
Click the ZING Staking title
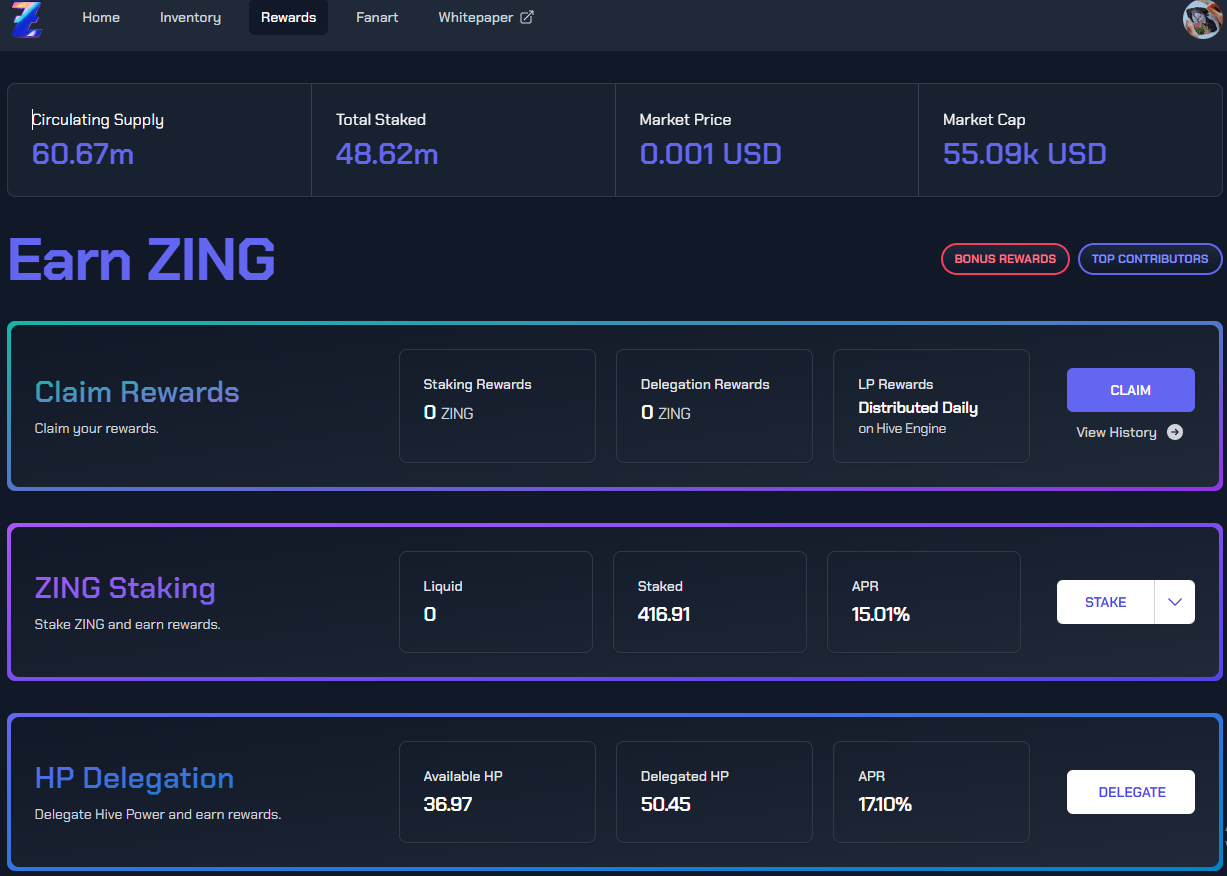(125, 587)
